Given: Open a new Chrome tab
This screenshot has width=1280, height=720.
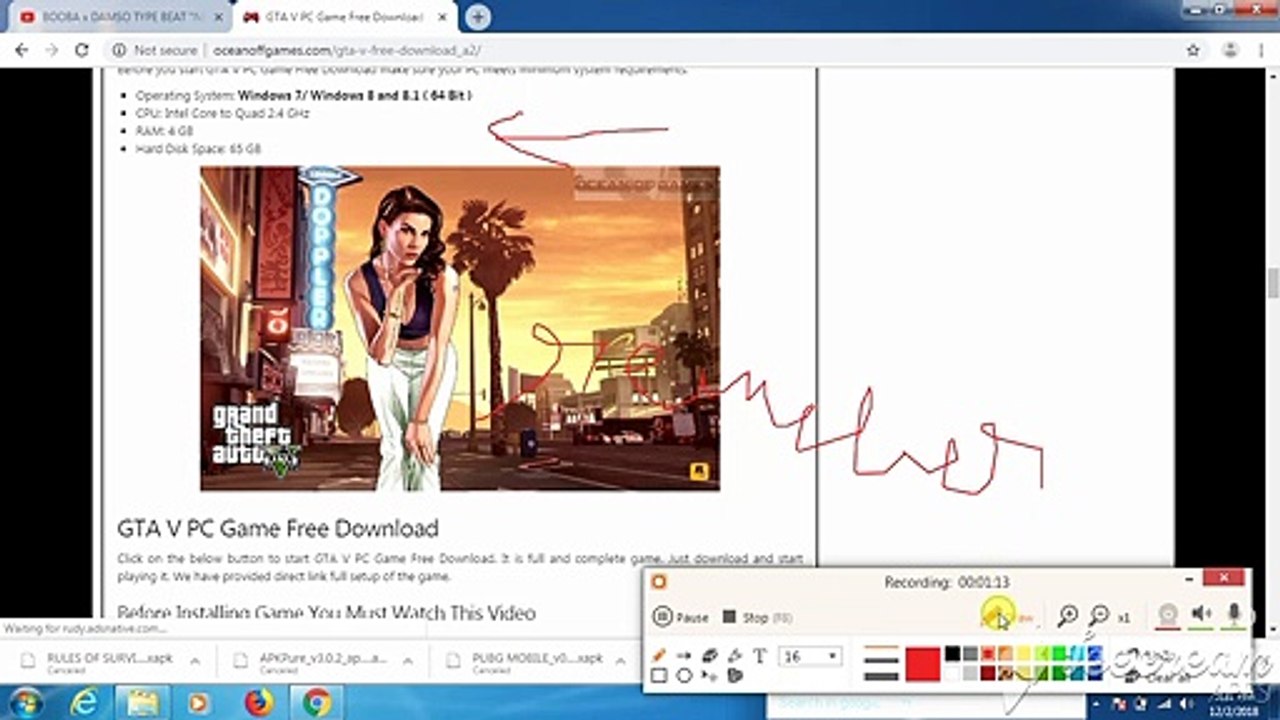Looking at the screenshot, I should click(479, 17).
